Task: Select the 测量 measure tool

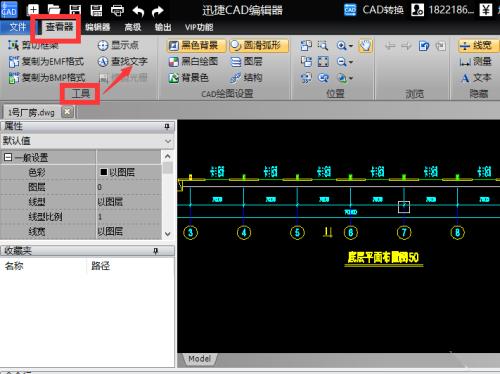Action: pyautogui.click(x=475, y=61)
